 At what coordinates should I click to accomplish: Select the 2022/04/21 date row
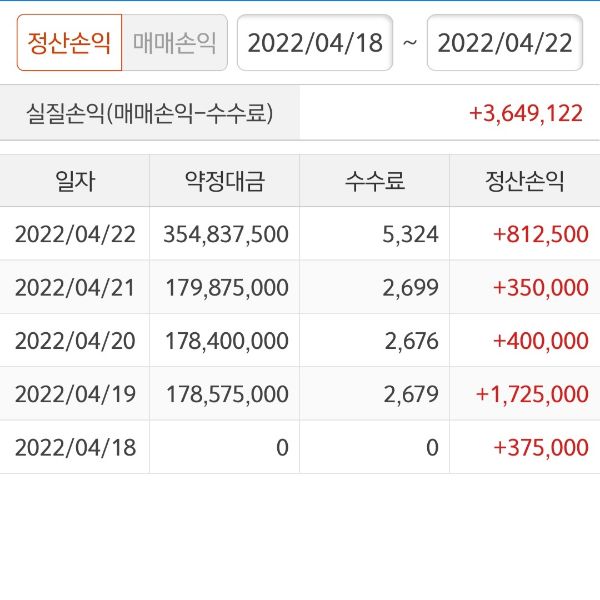(75, 288)
